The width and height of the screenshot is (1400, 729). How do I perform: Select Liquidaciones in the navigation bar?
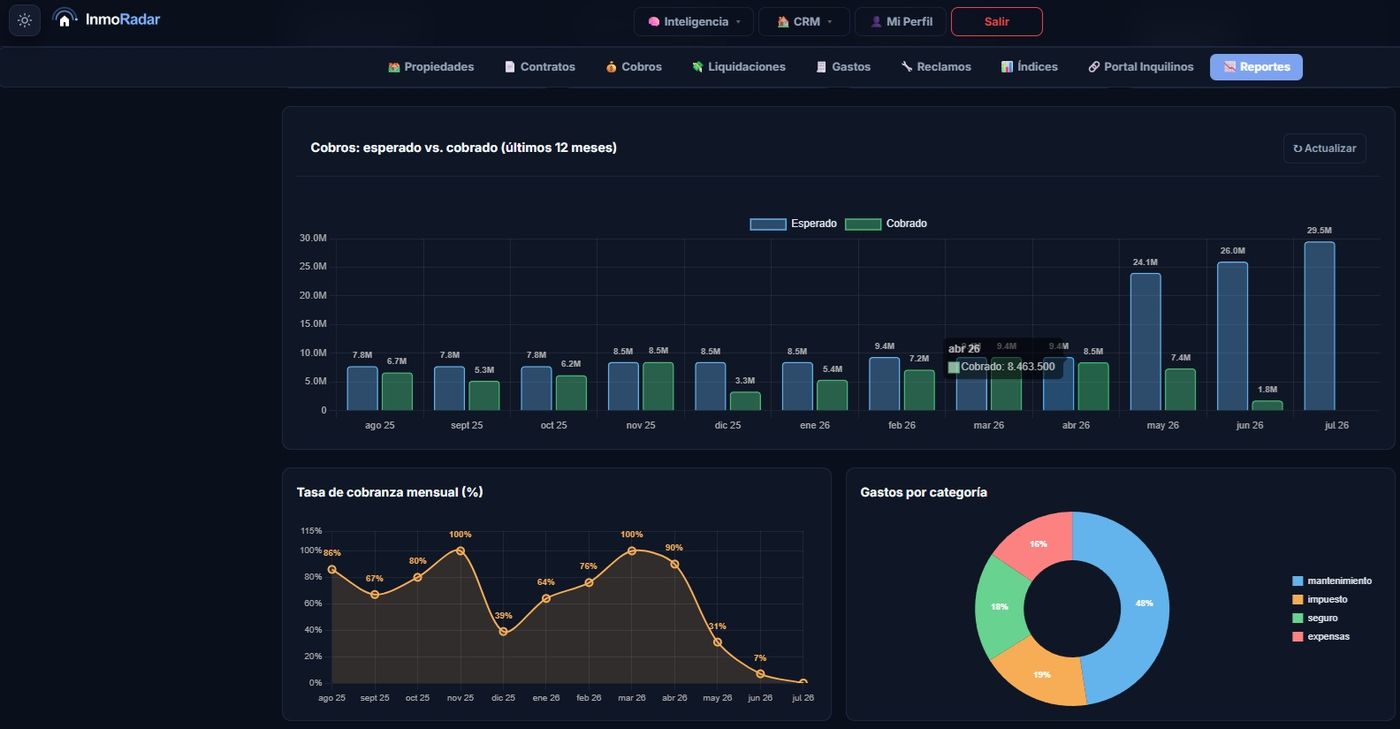(739, 67)
